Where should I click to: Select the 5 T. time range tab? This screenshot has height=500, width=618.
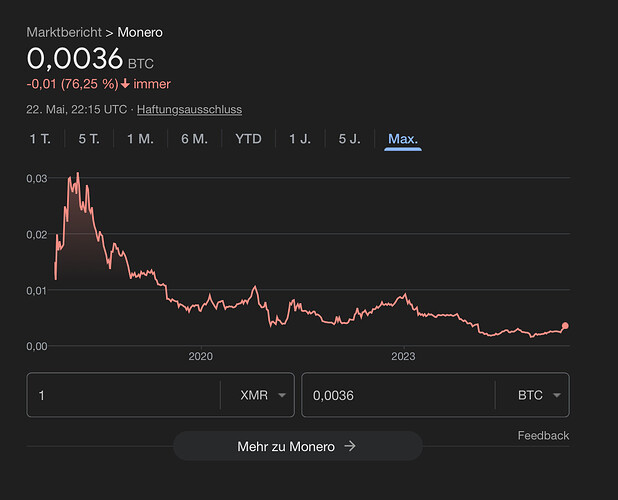point(89,139)
